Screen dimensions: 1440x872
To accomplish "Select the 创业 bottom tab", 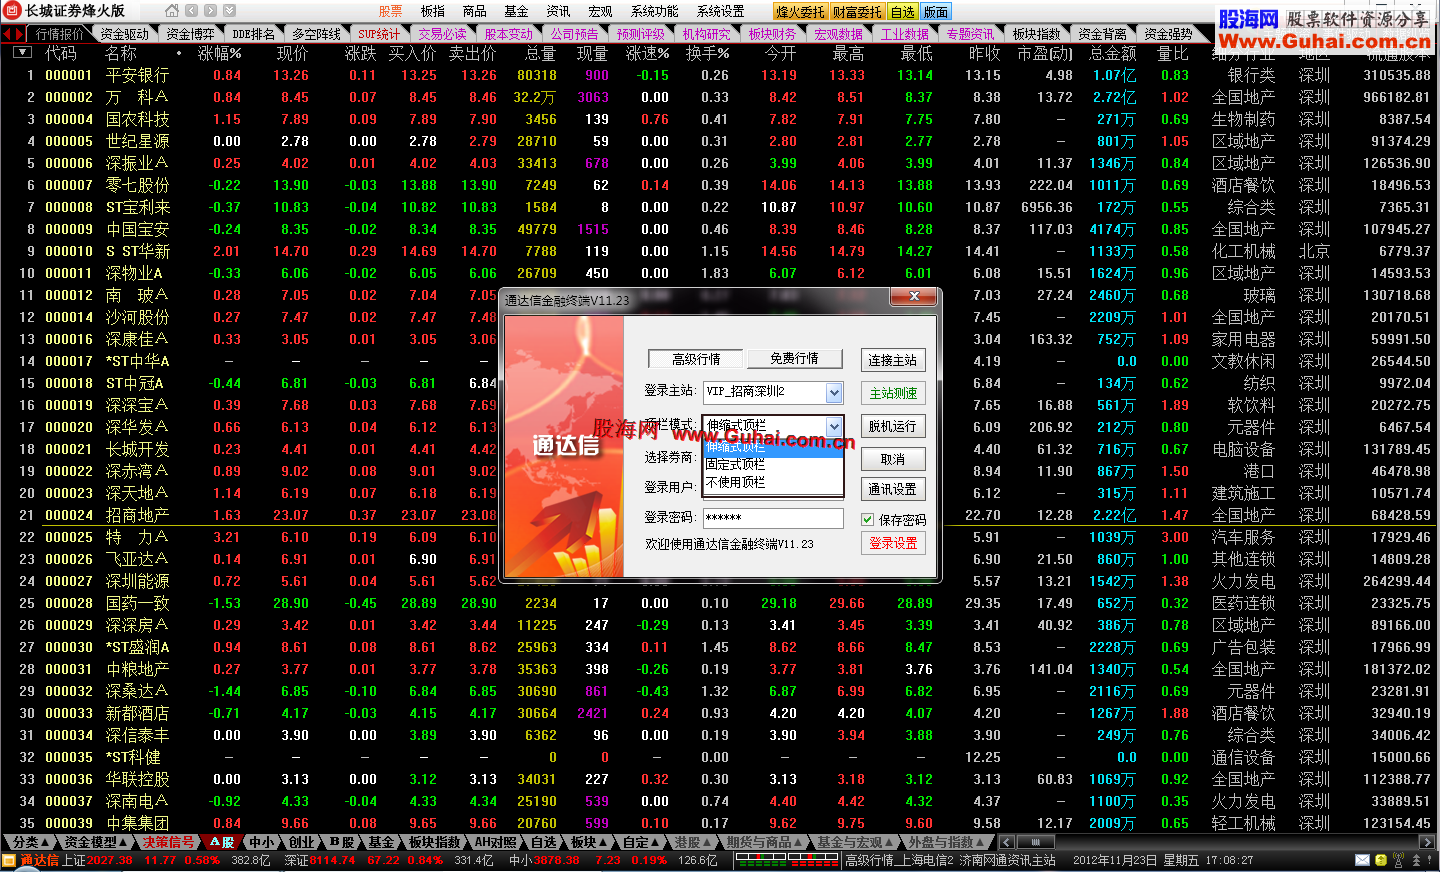I will pyautogui.click(x=302, y=842).
